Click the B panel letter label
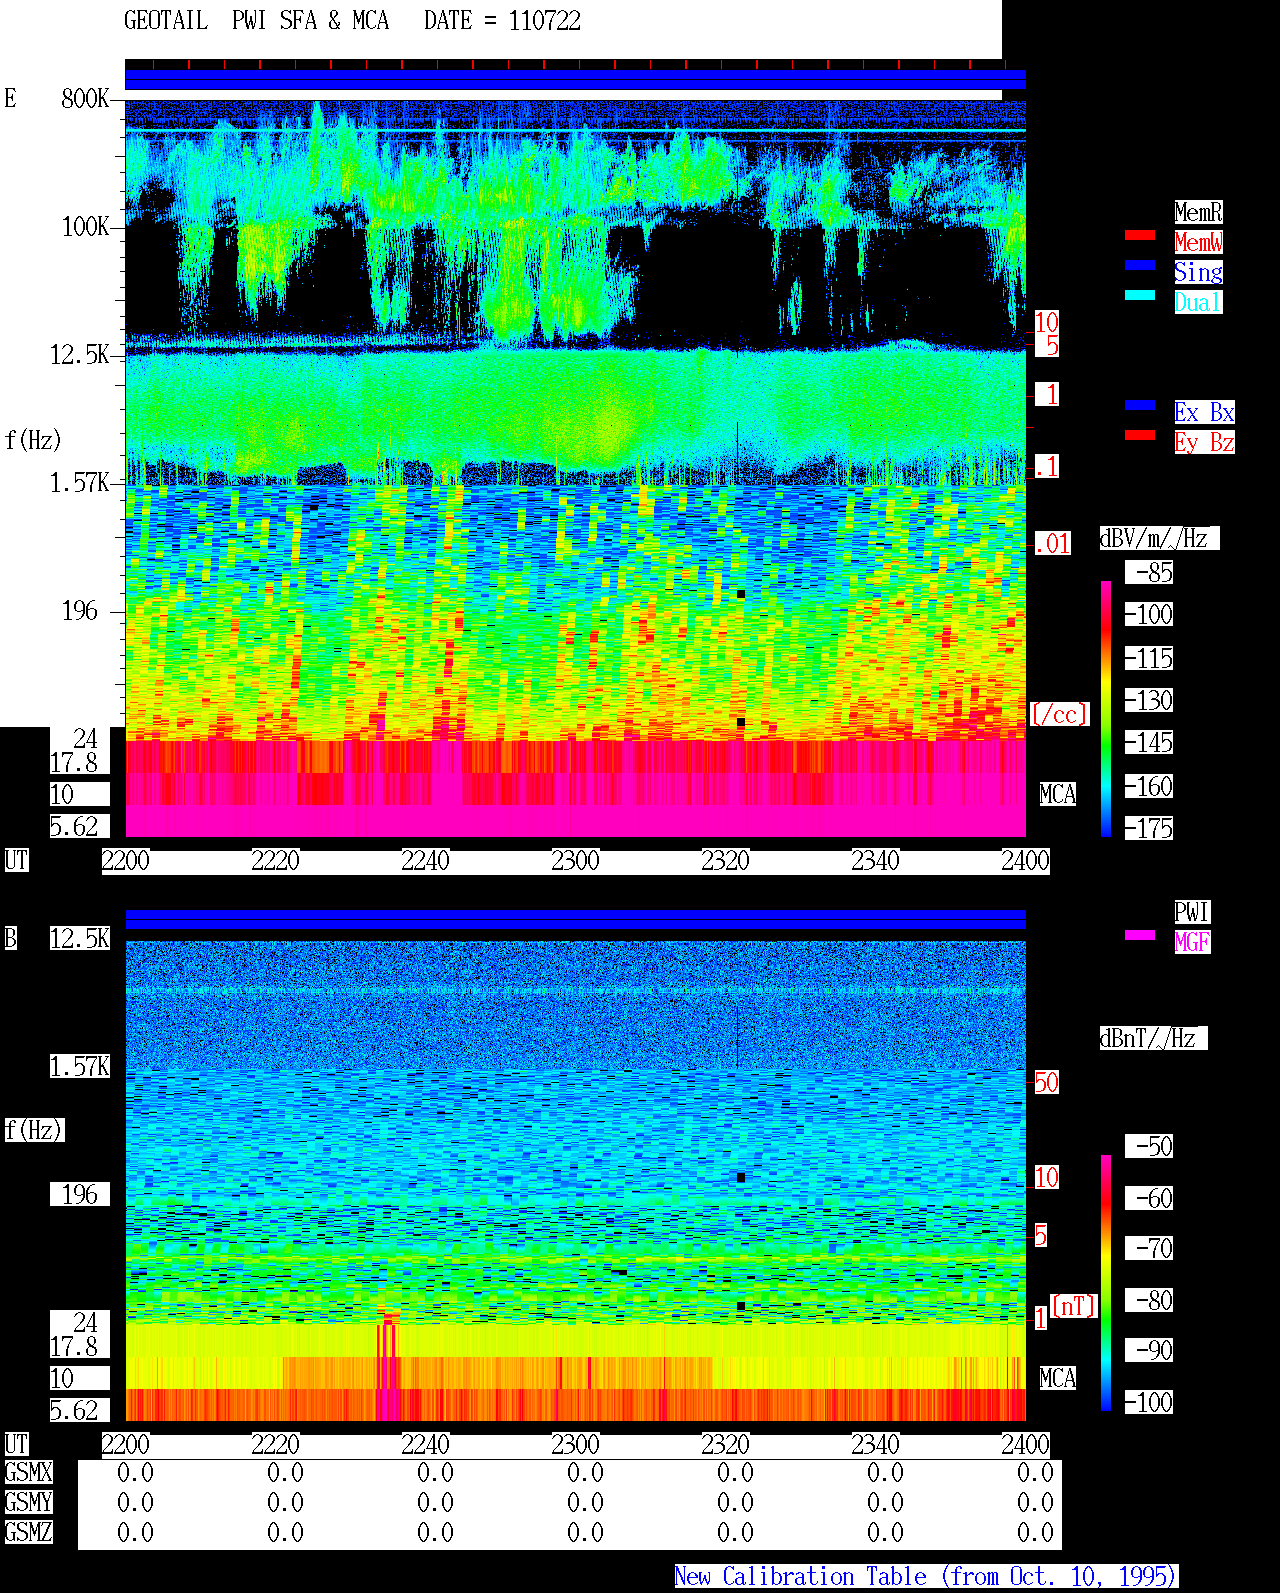Screen dimensions: 1280x1593 (11, 938)
